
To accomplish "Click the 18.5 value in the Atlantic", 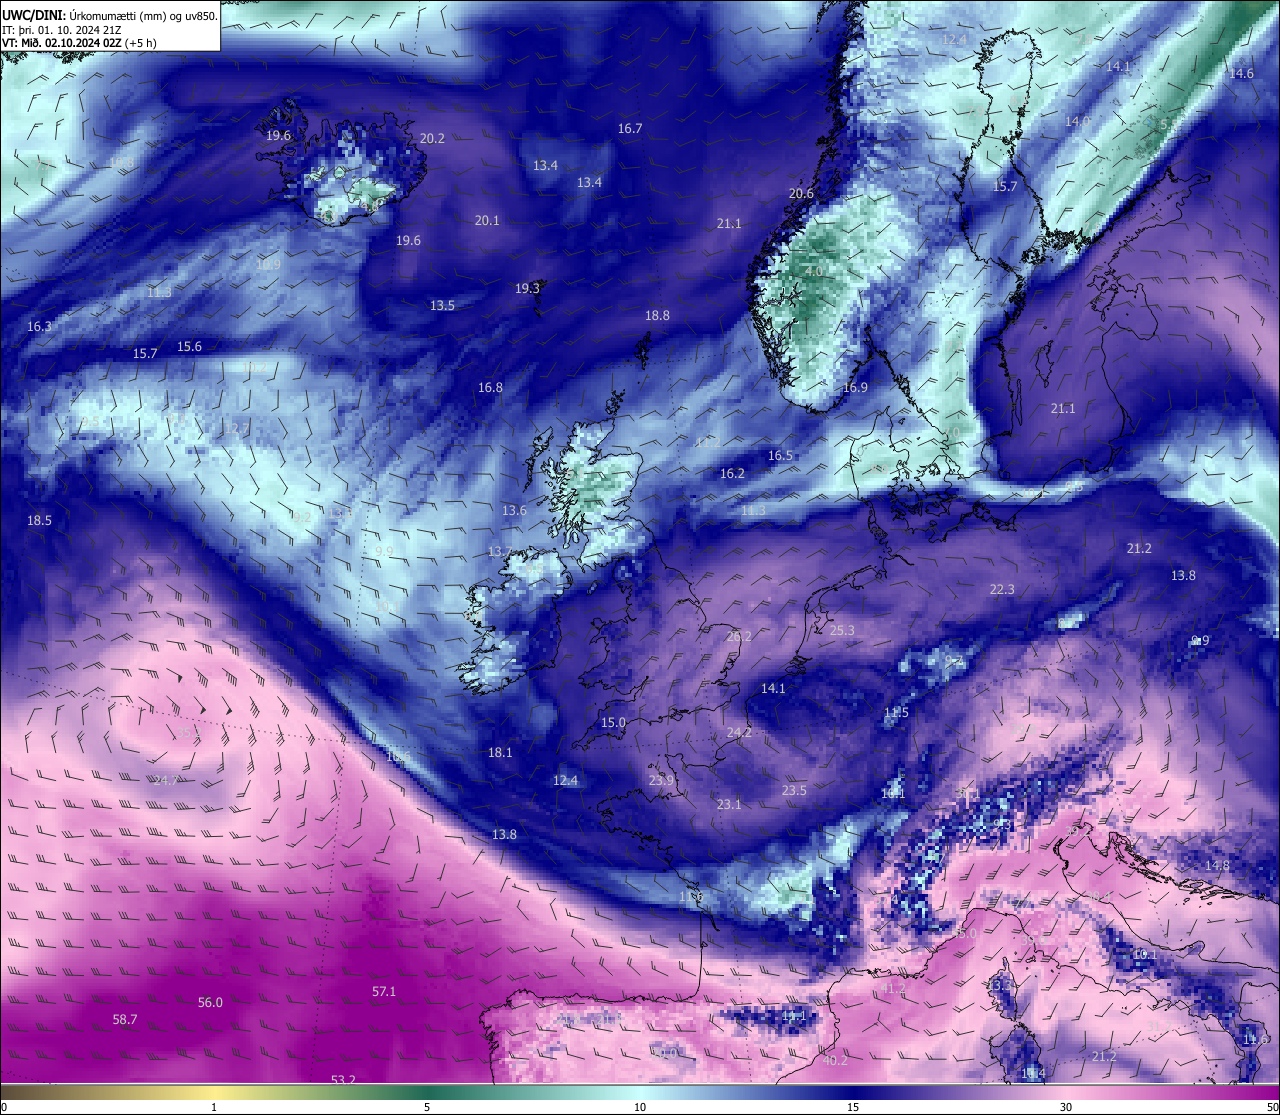I will tap(39, 520).
